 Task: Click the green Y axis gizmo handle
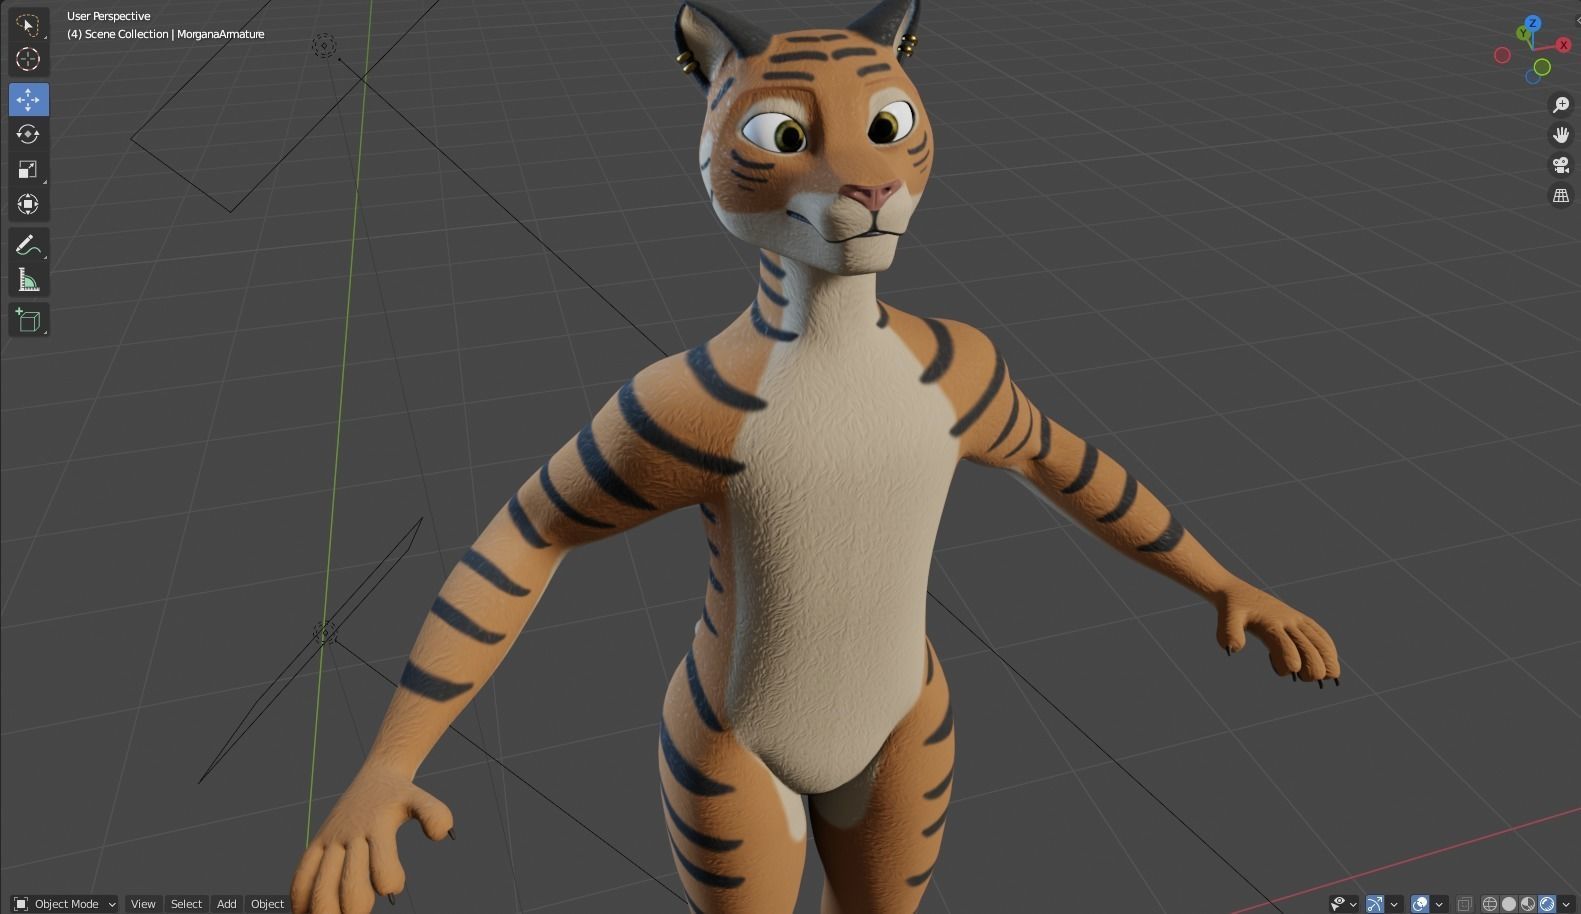pyautogui.click(x=1522, y=33)
